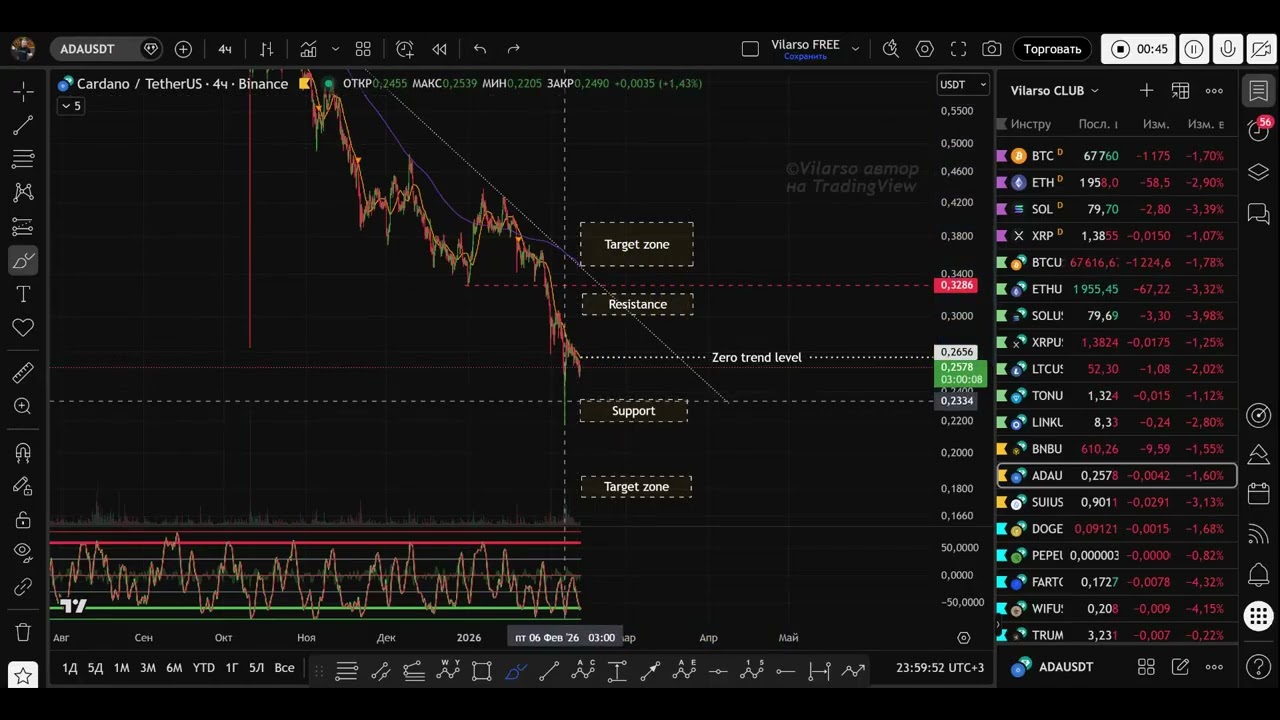
Task: Open the watchlist panel icon
Action: (x=1259, y=92)
